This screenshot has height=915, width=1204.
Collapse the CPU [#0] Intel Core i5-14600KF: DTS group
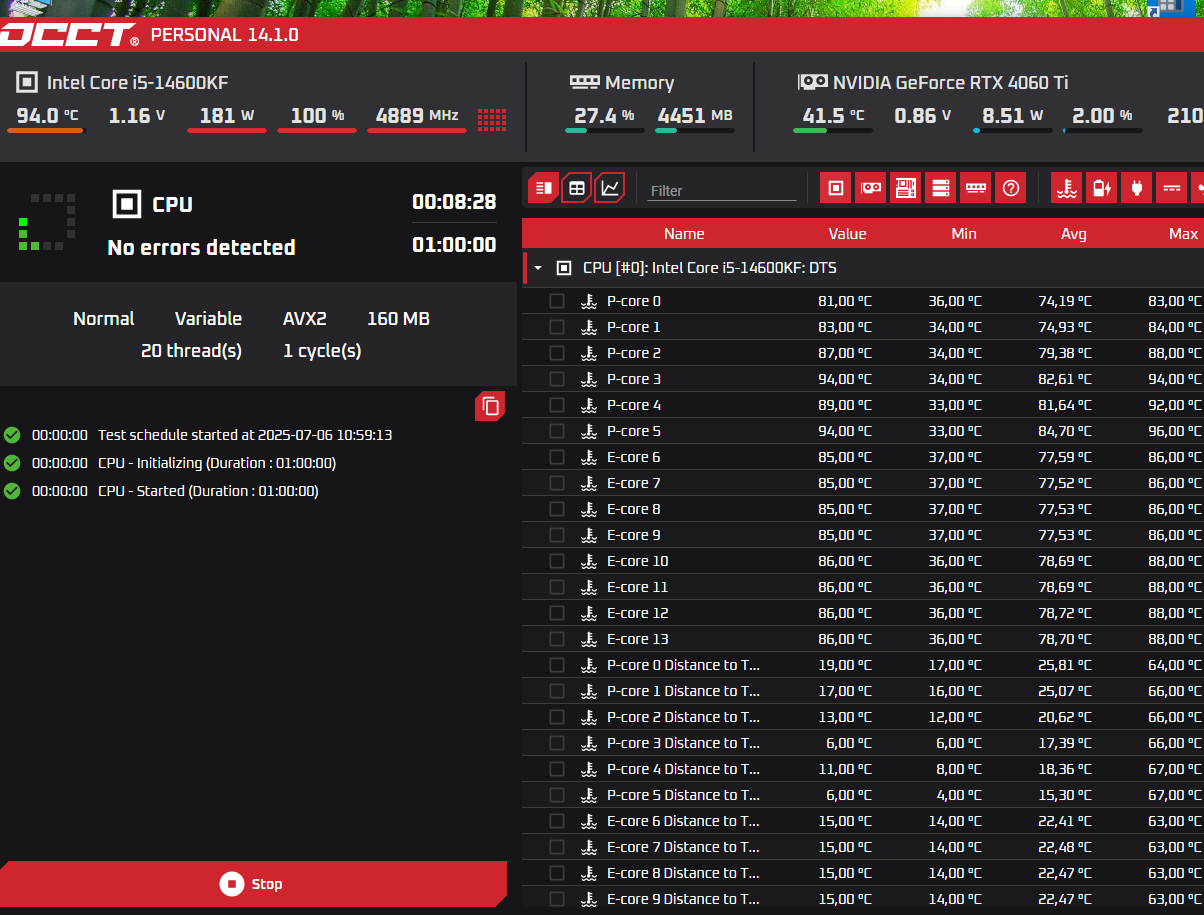538,268
